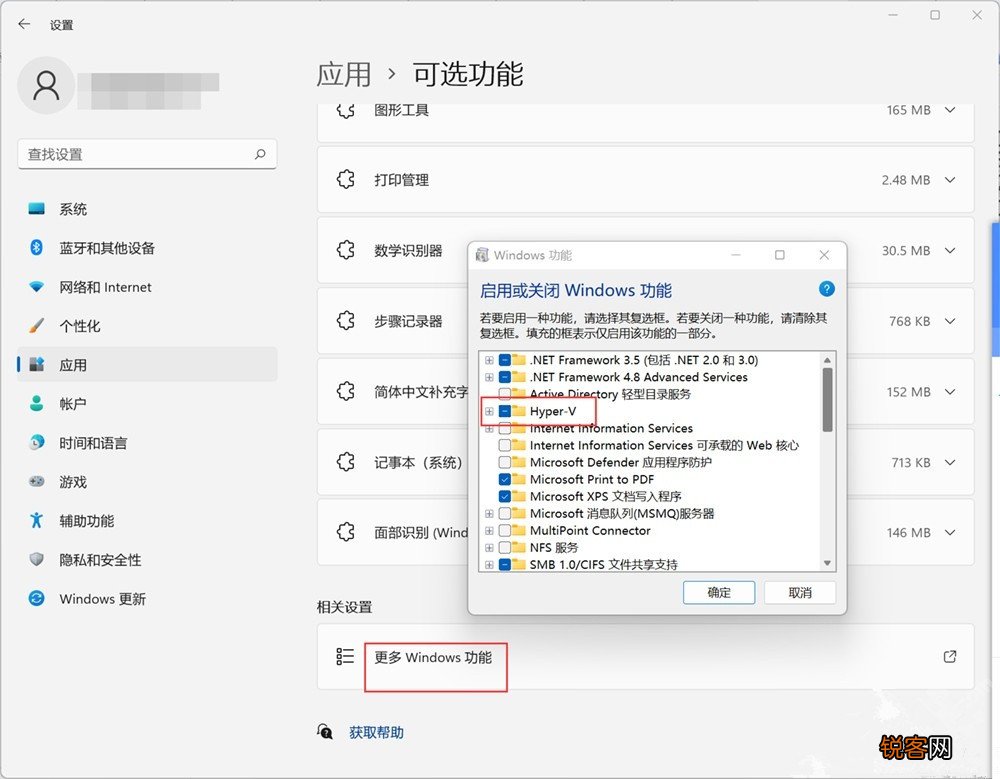
Task: Click the list icon beside 更多 Windows 功能
Action: (345, 657)
